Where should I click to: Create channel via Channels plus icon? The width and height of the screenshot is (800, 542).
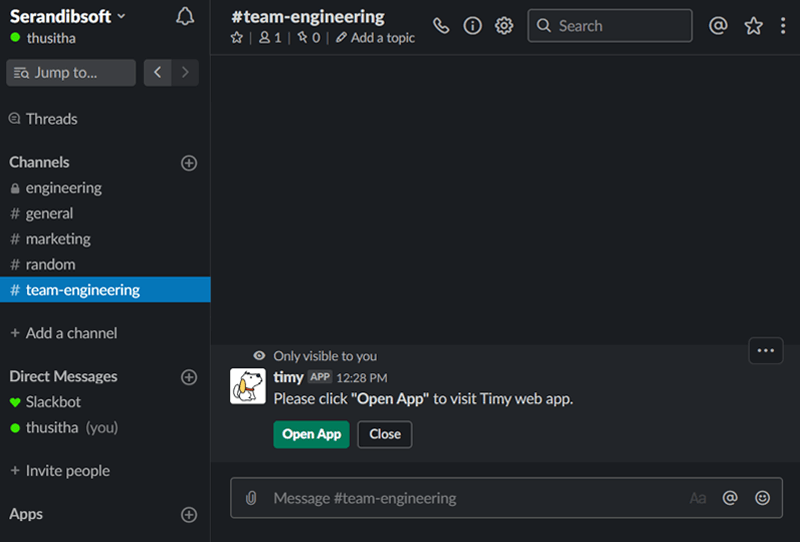(189, 163)
